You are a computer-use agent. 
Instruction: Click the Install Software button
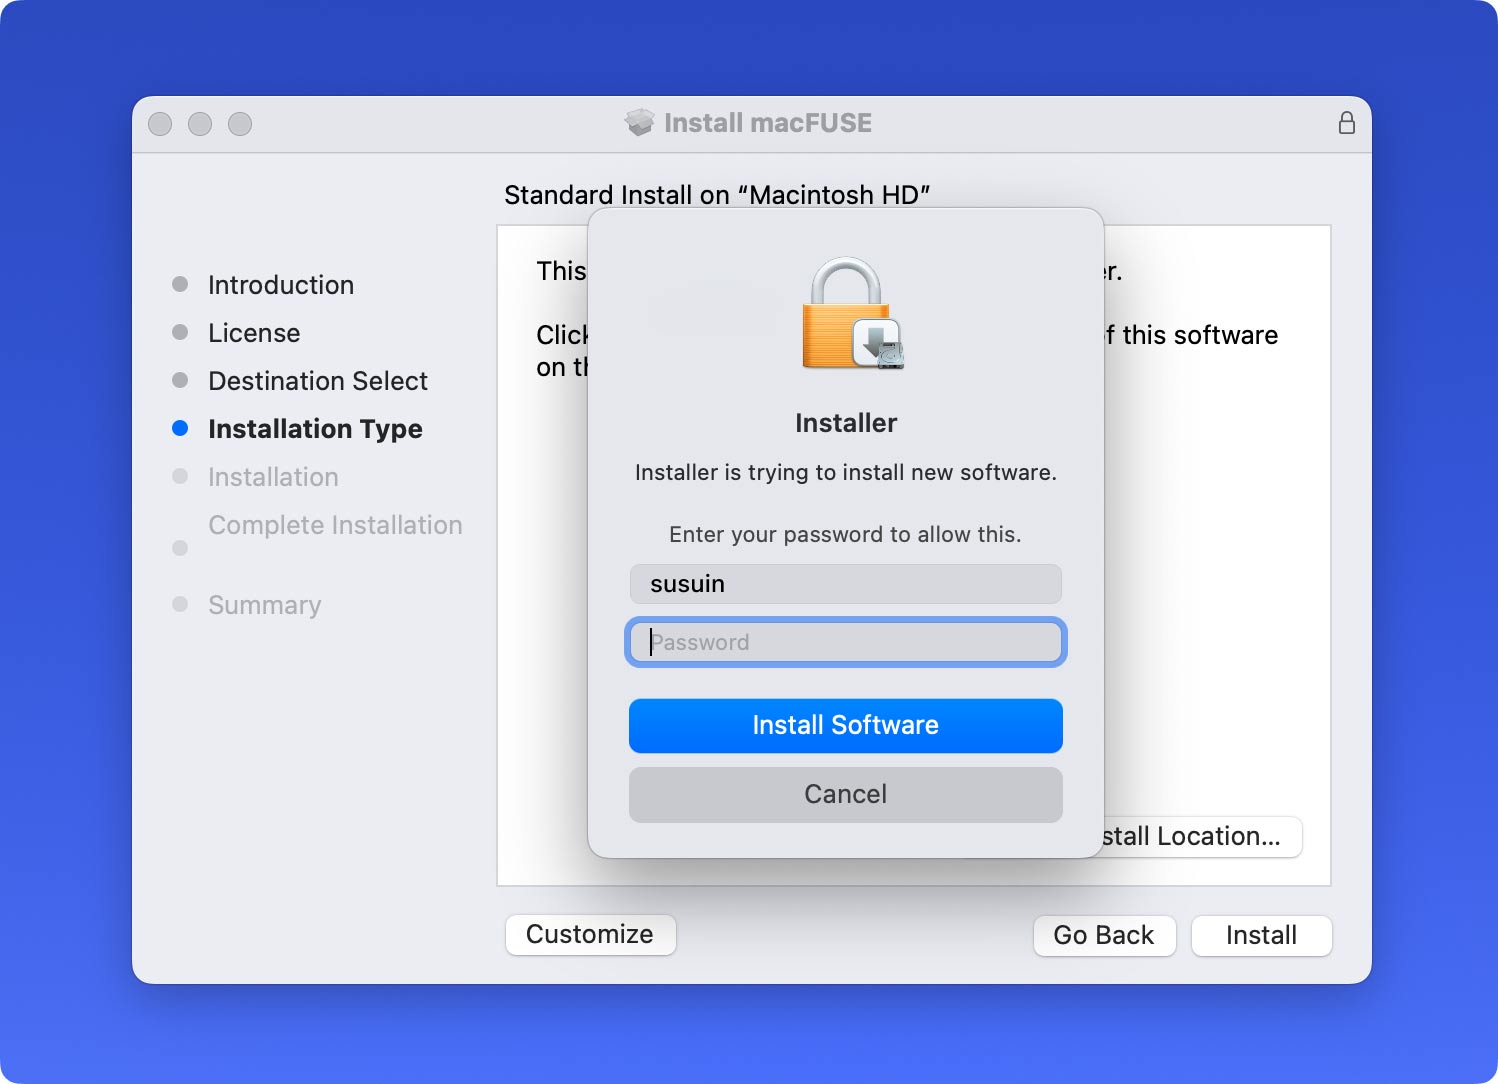(x=846, y=725)
